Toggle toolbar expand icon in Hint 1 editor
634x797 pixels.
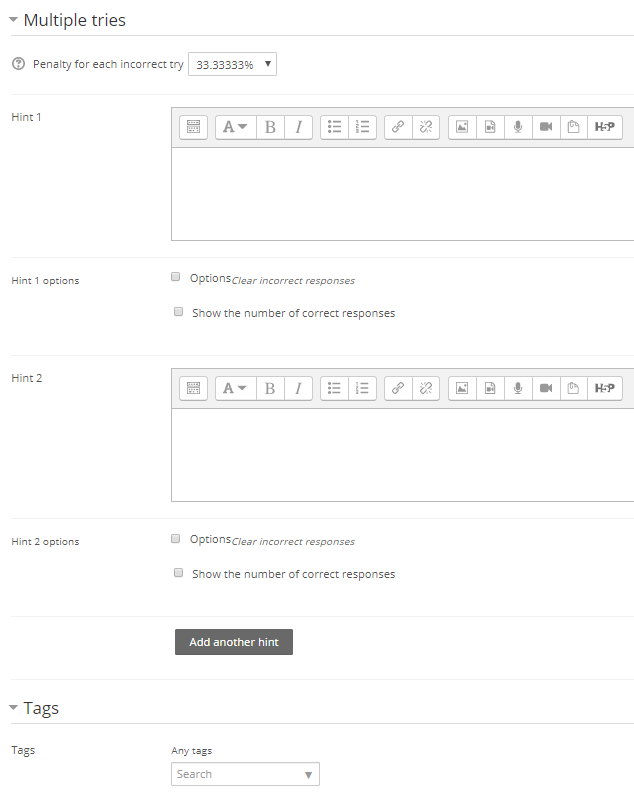click(193, 127)
